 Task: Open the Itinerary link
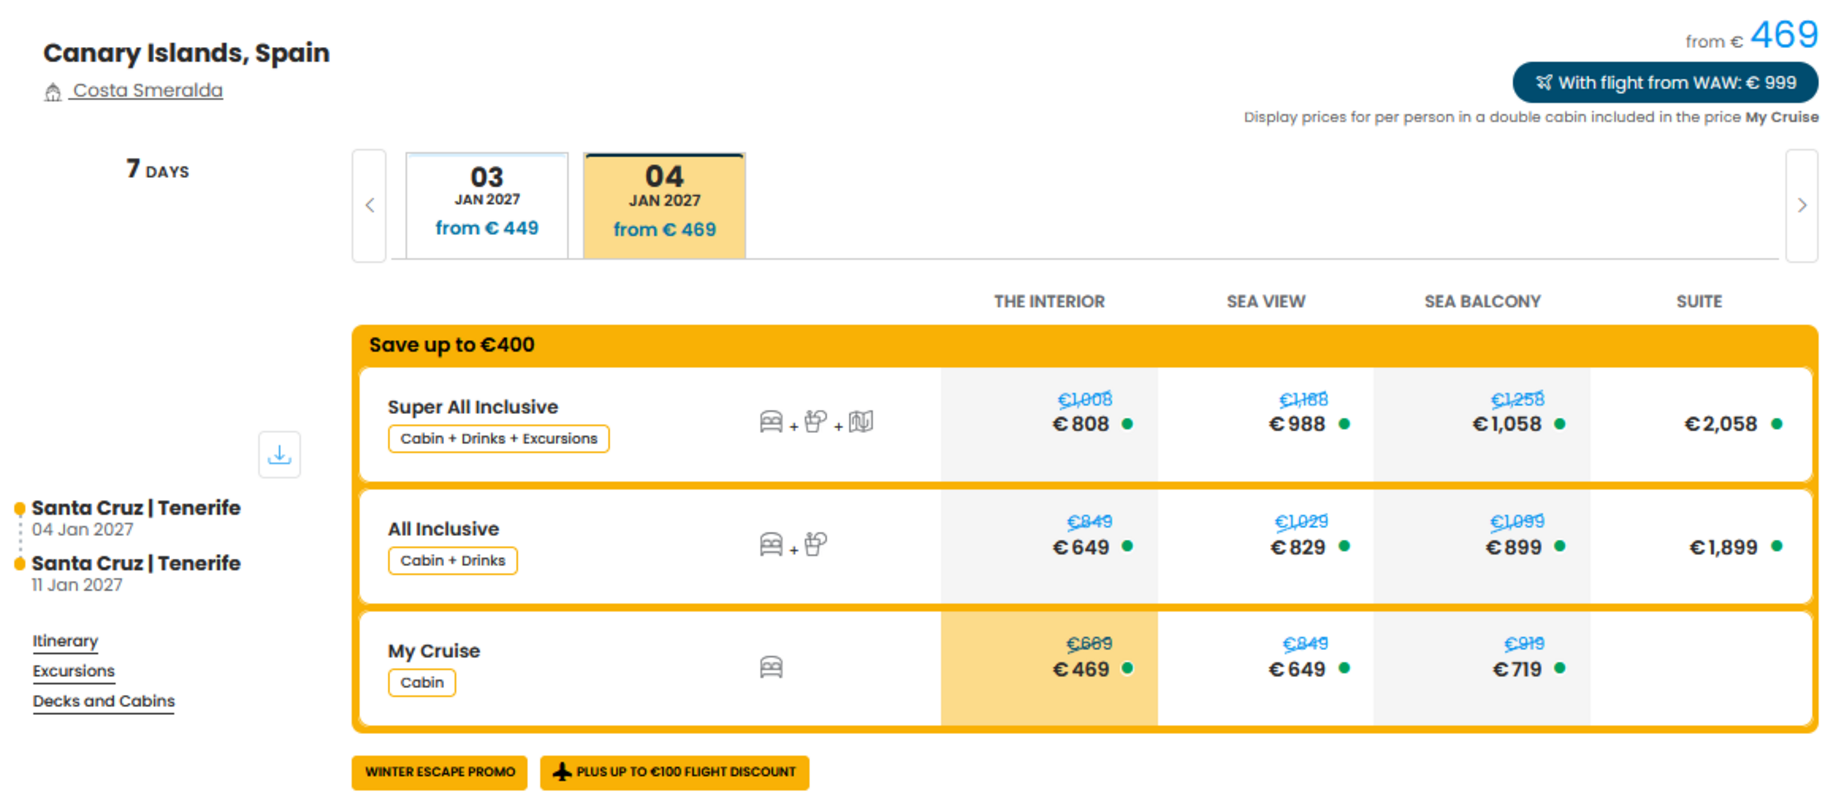pyautogui.click(x=65, y=641)
